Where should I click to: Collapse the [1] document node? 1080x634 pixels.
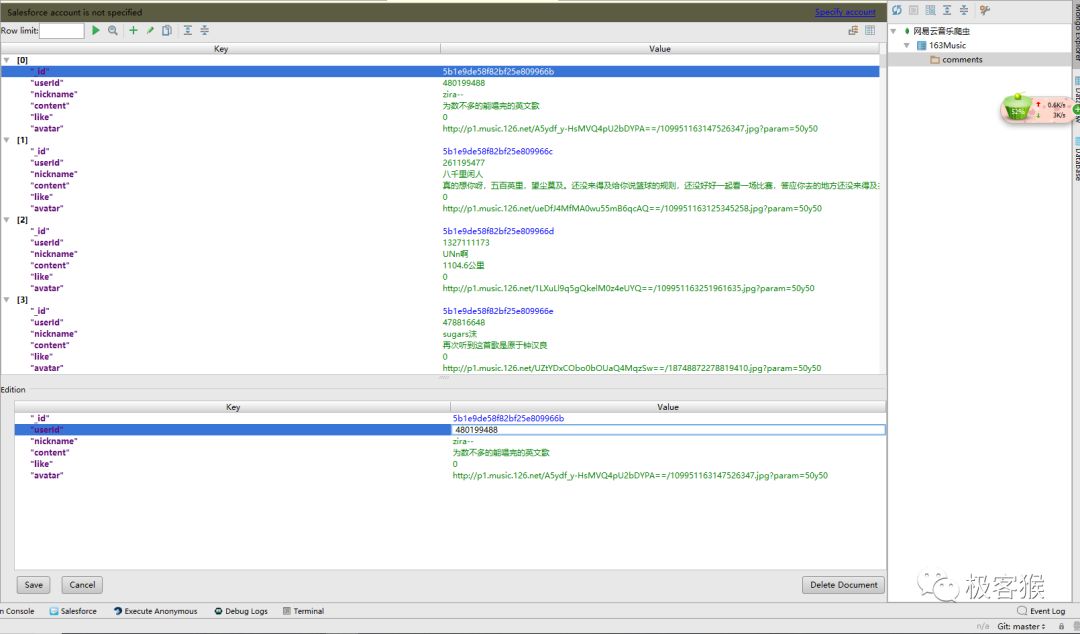pos(7,140)
